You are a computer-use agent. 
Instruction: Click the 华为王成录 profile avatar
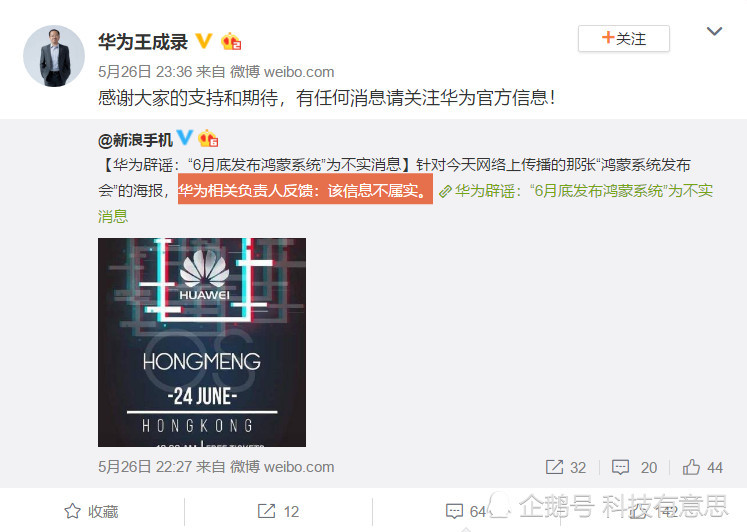tap(54, 56)
